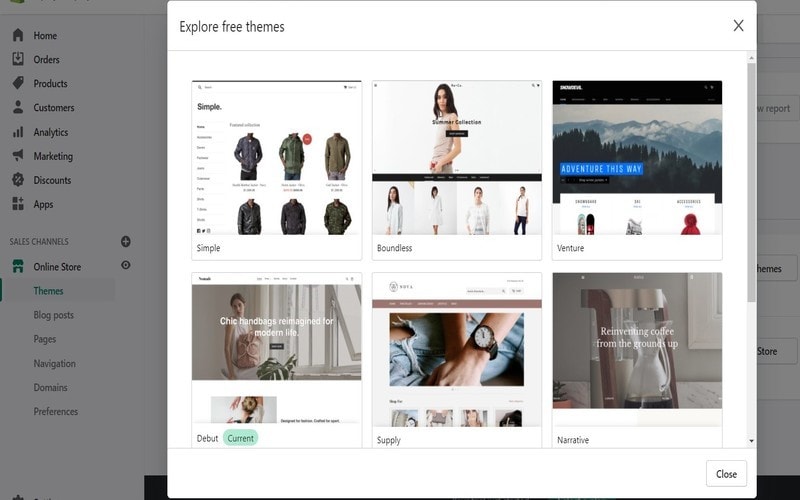Open Orders in the sidebar
The height and width of the screenshot is (500, 800).
[x=46, y=60]
